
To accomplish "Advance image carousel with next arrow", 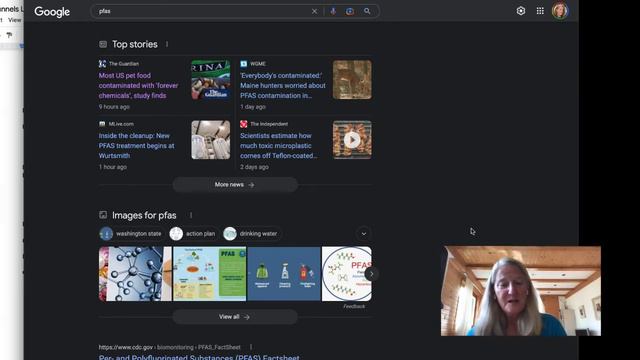I will [371, 274].
